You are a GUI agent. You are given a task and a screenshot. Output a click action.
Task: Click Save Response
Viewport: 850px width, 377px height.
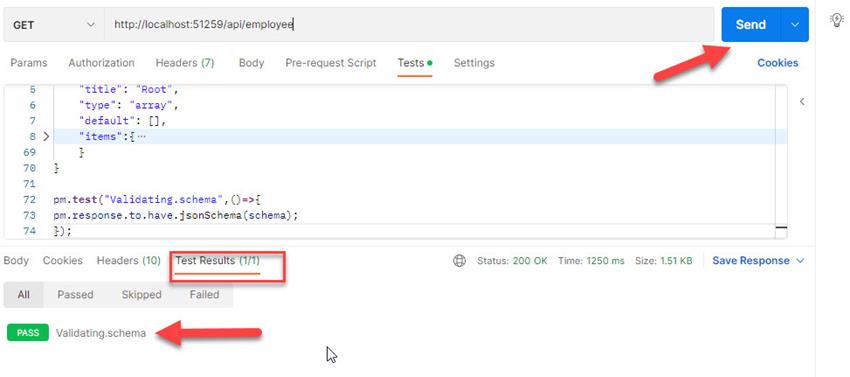pyautogui.click(x=751, y=261)
